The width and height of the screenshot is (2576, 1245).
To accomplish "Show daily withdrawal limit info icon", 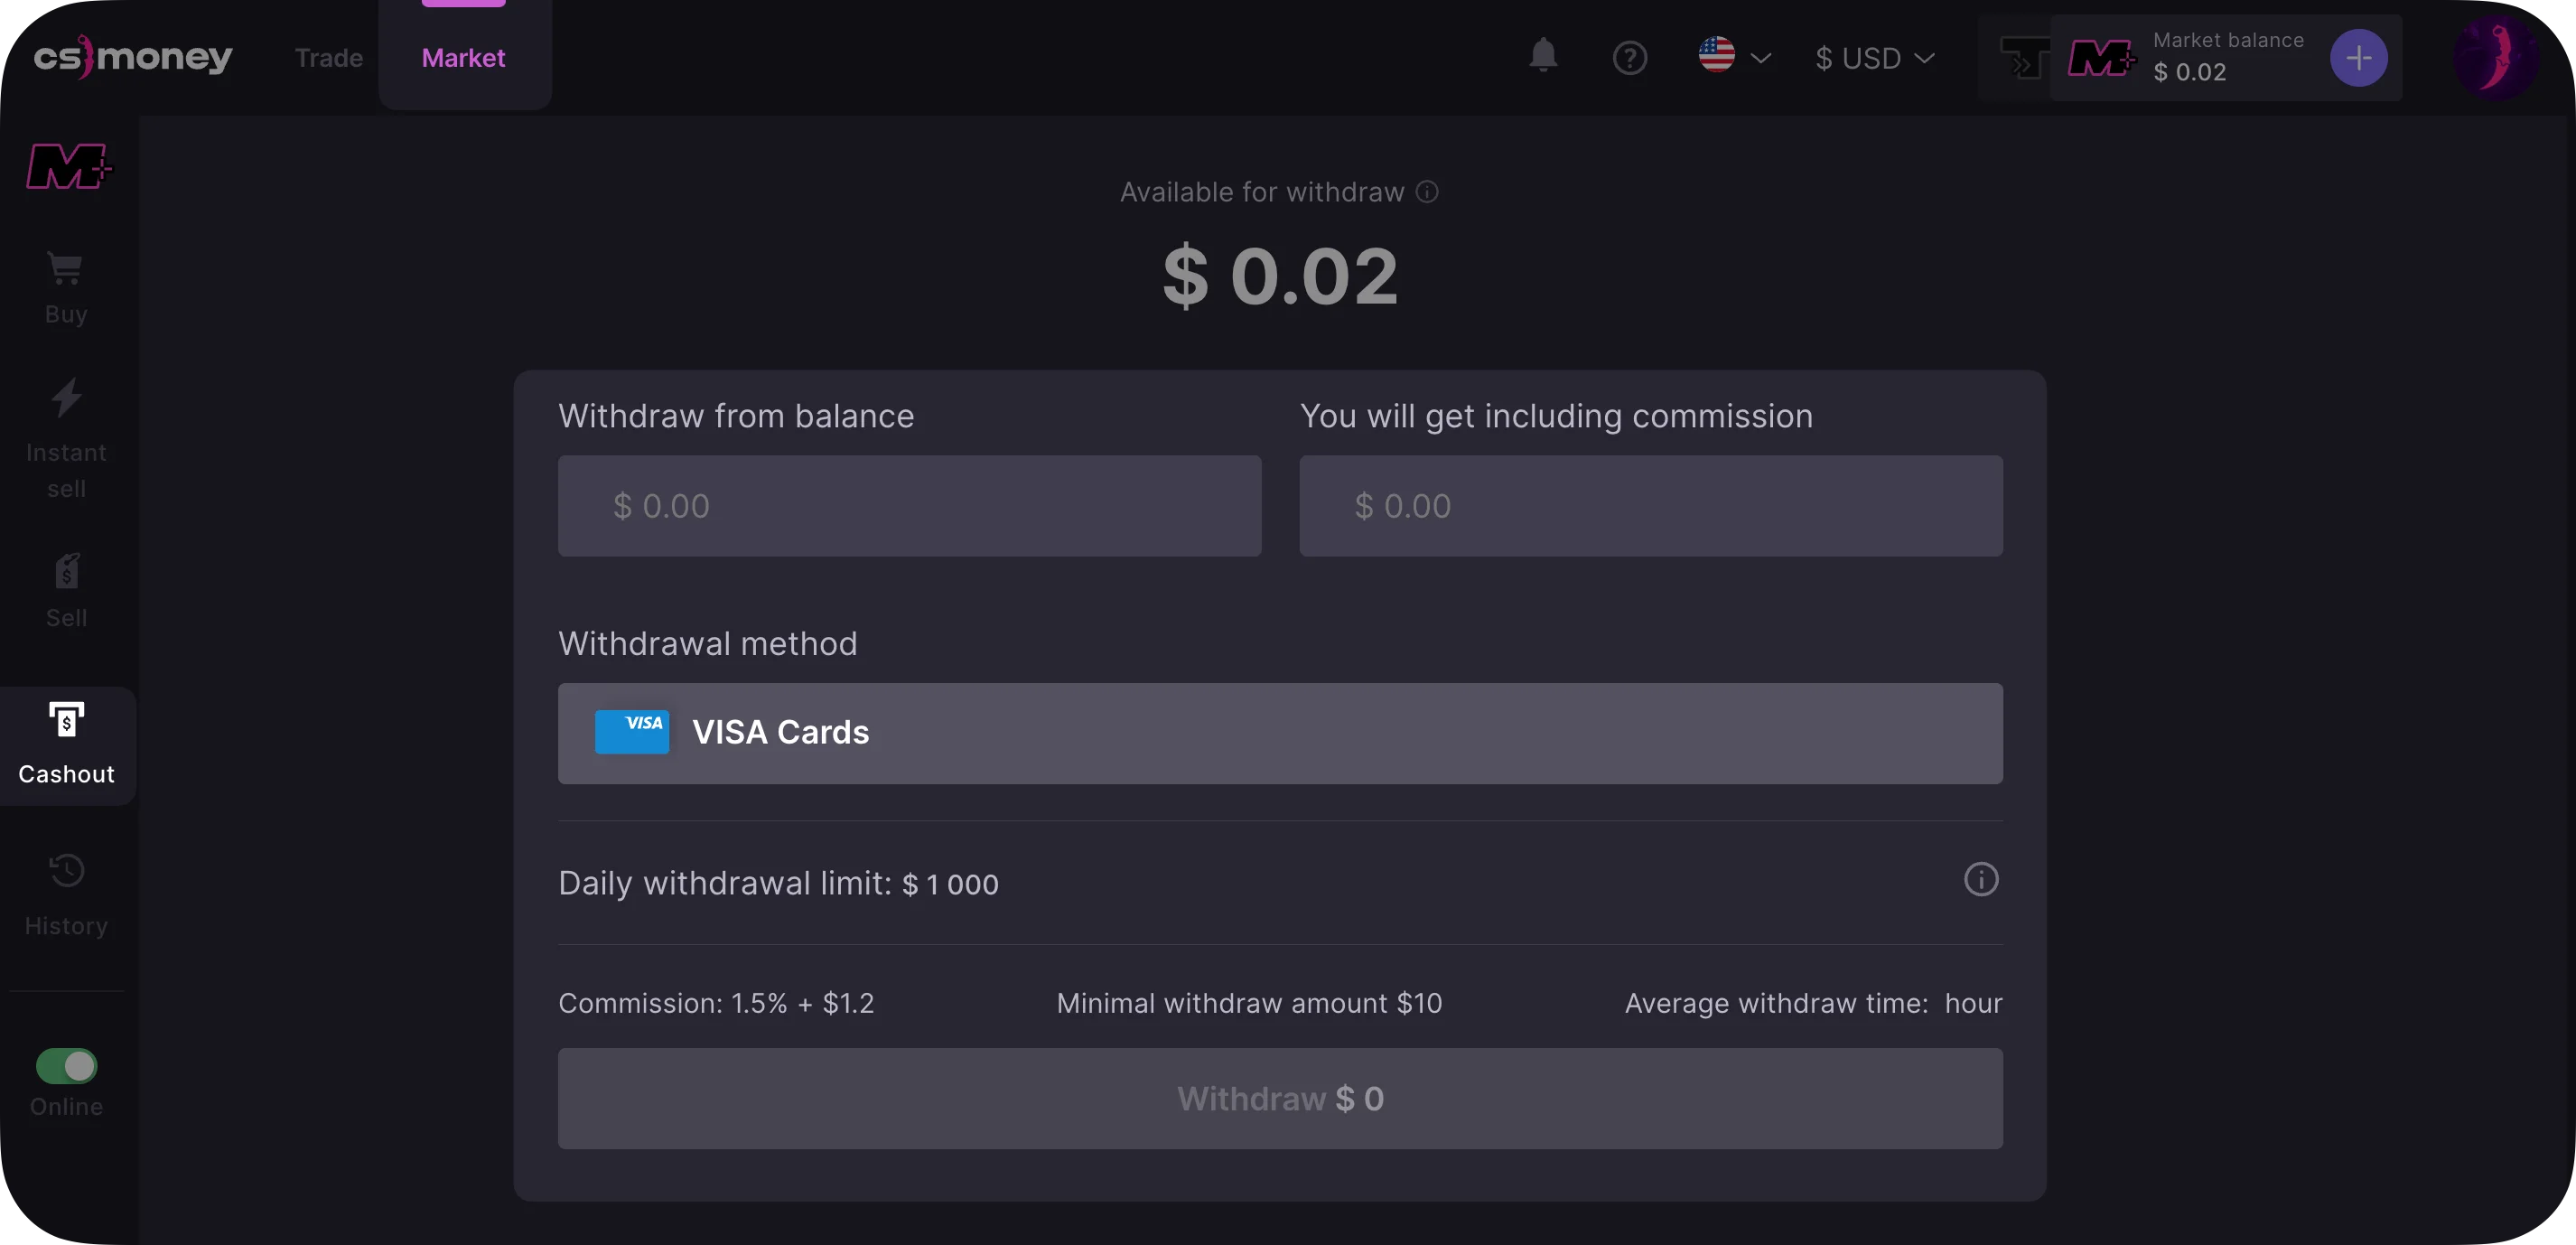I will 1980,880.
